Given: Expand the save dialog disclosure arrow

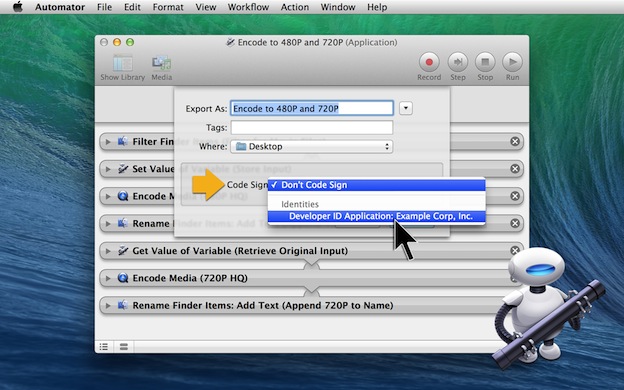Looking at the screenshot, I should [x=406, y=108].
